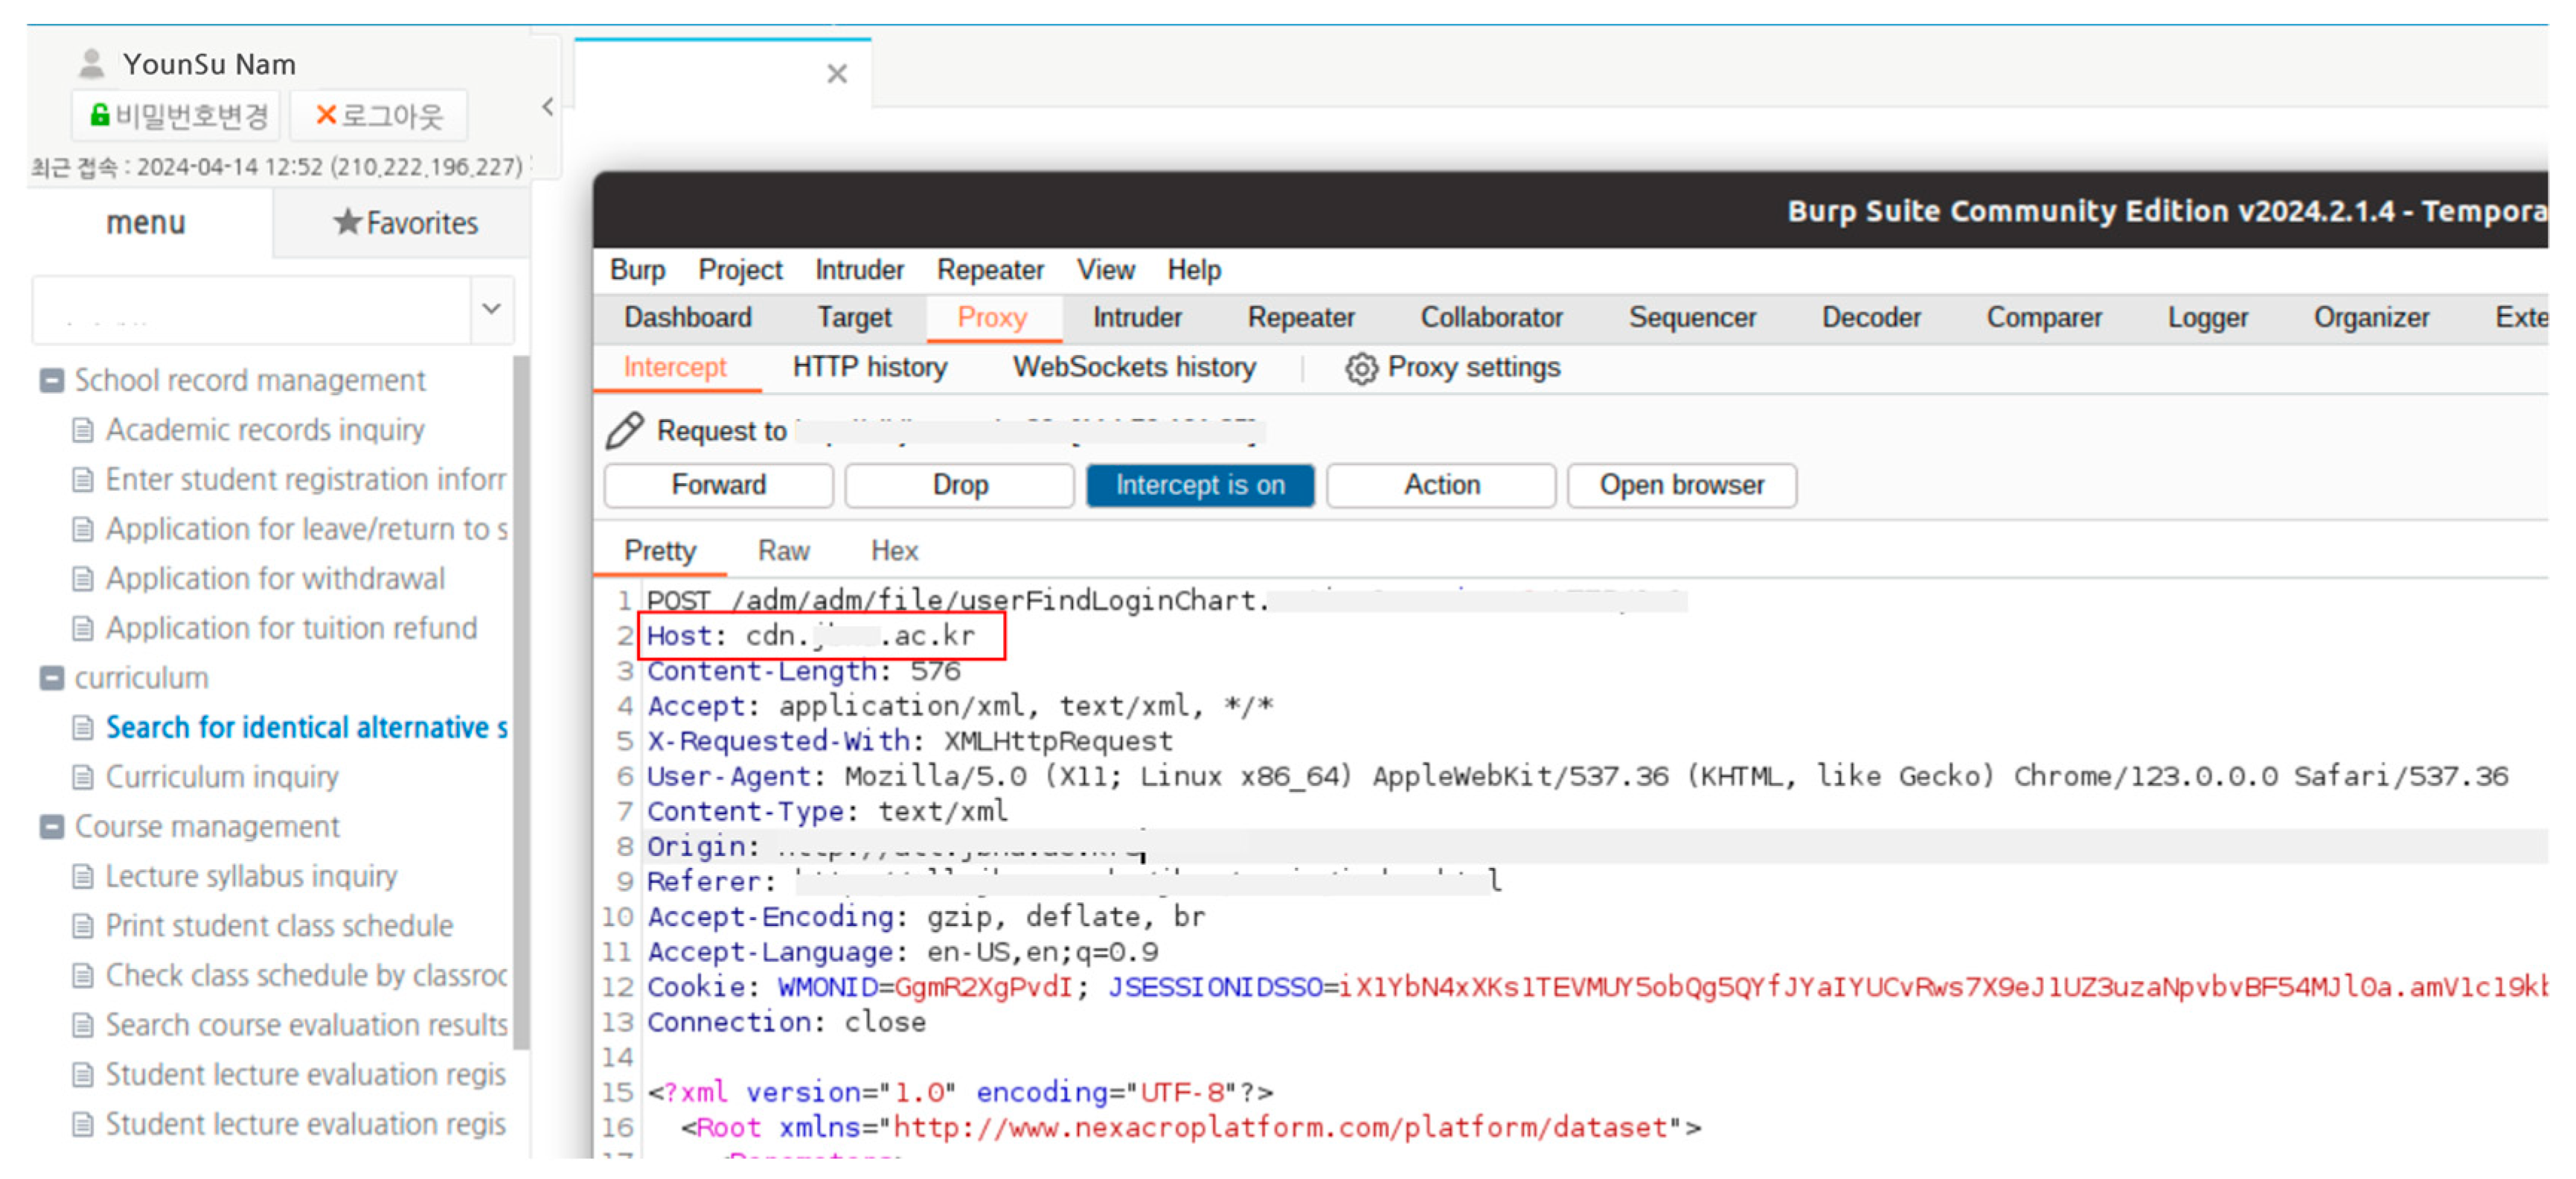Switch request view to Raw tab
This screenshot has height=1179, width=2576.
tap(783, 551)
